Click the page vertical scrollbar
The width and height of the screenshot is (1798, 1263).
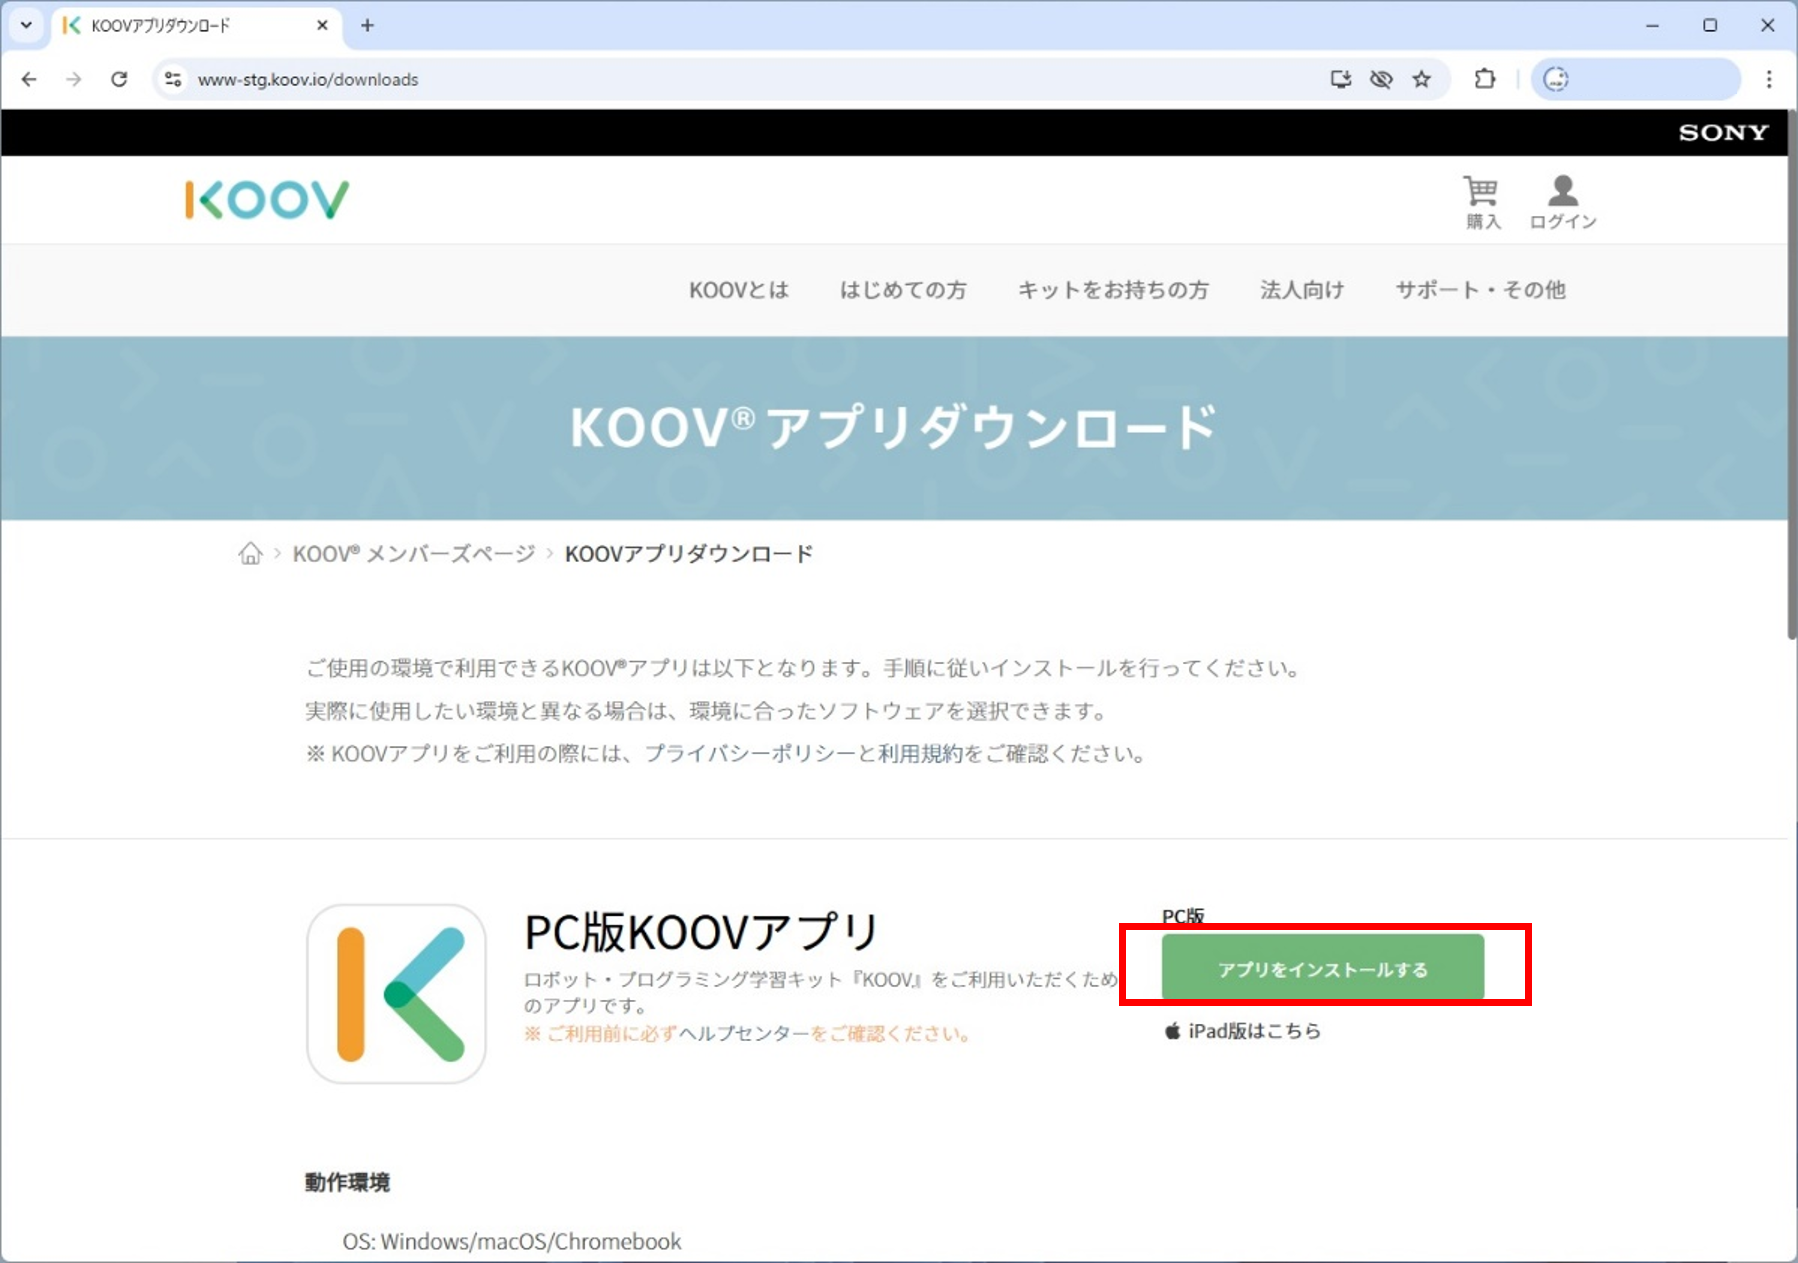pos(1791,400)
